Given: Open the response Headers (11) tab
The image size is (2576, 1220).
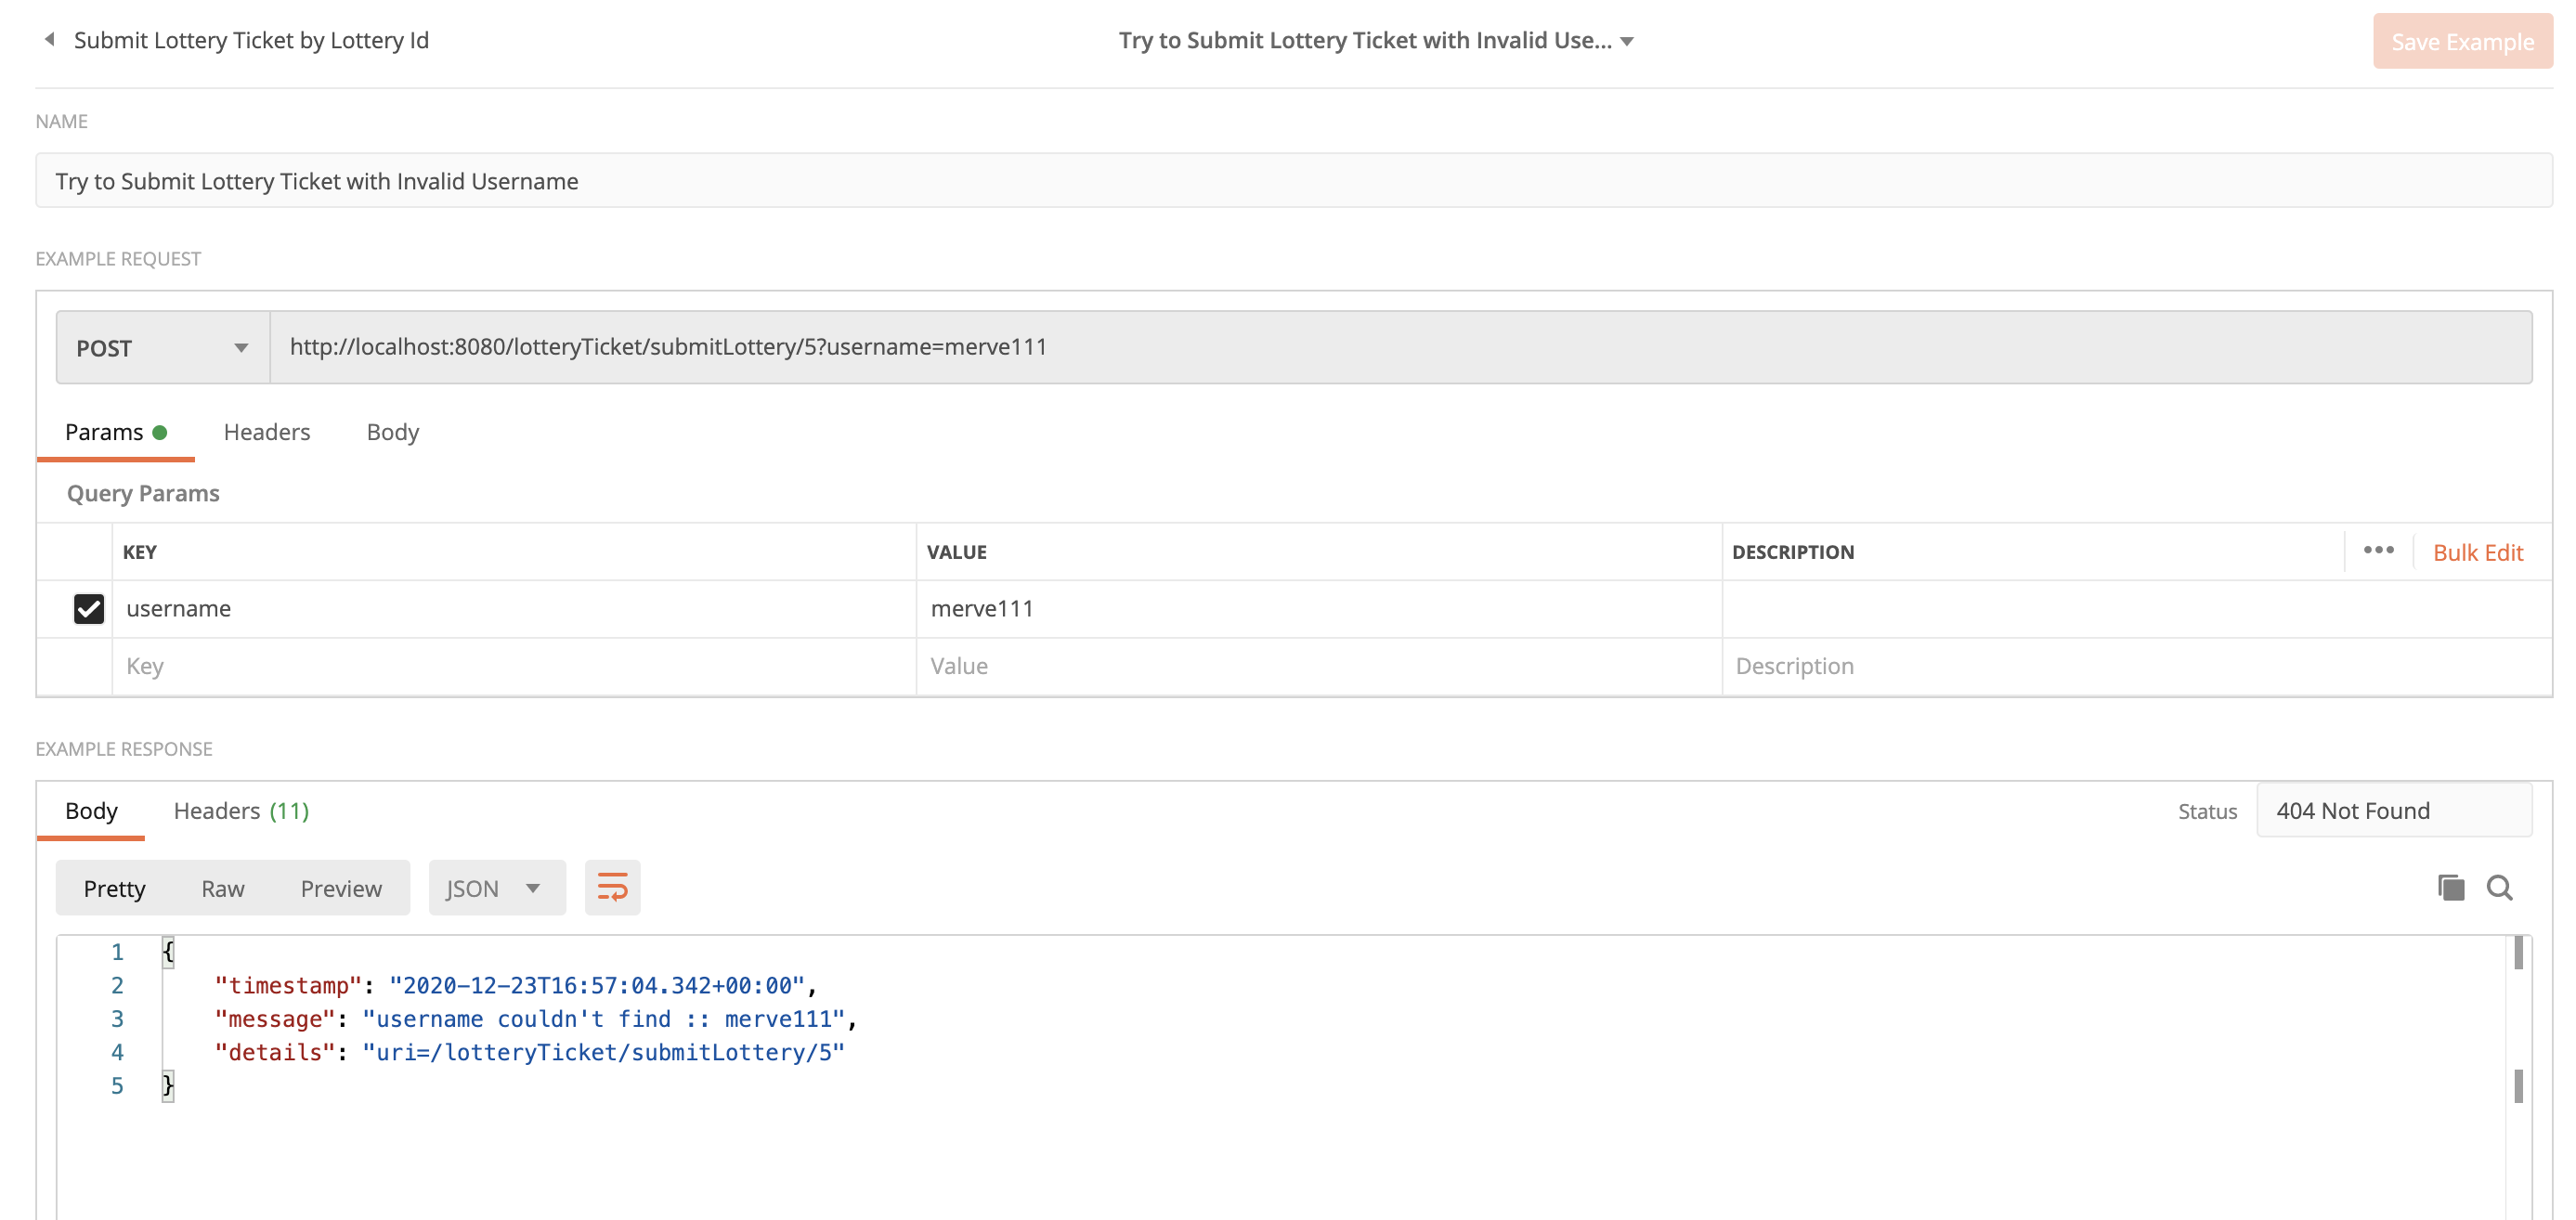Looking at the screenshot, I should coord(241,811).
